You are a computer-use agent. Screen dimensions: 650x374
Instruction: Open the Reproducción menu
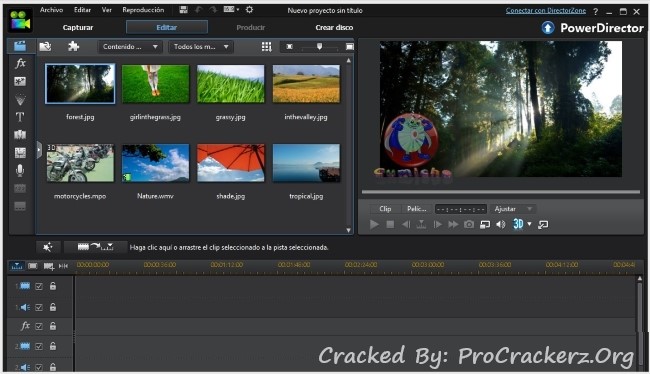coord(143,10)
